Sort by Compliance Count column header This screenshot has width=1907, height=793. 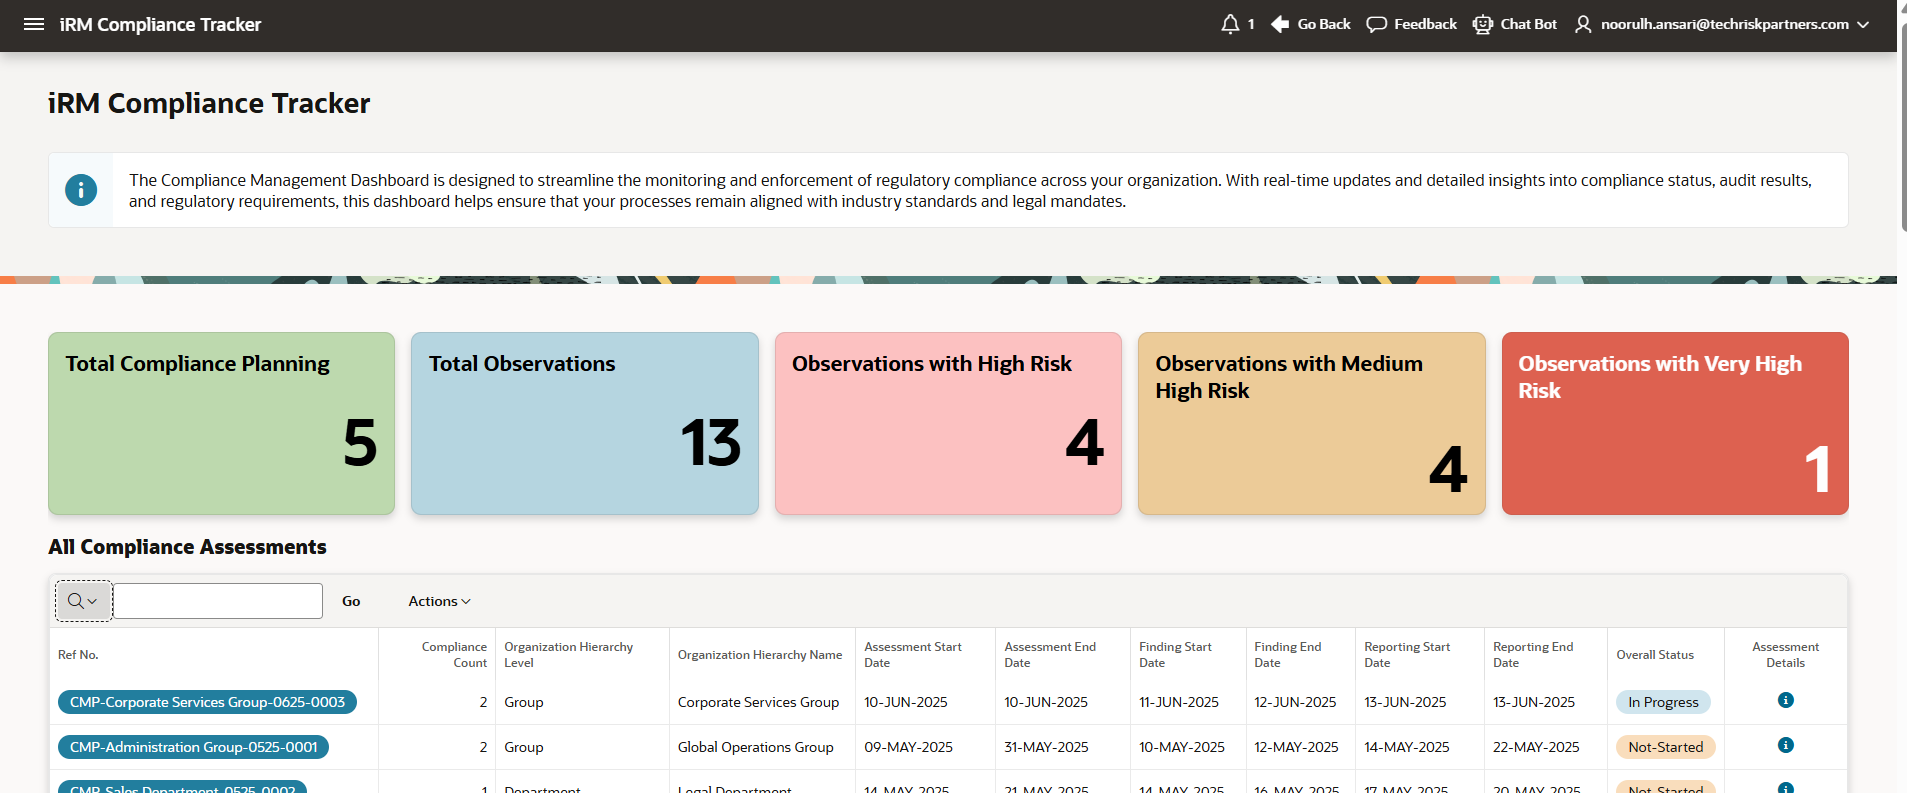pyautogui.click(x=454, y=655)
